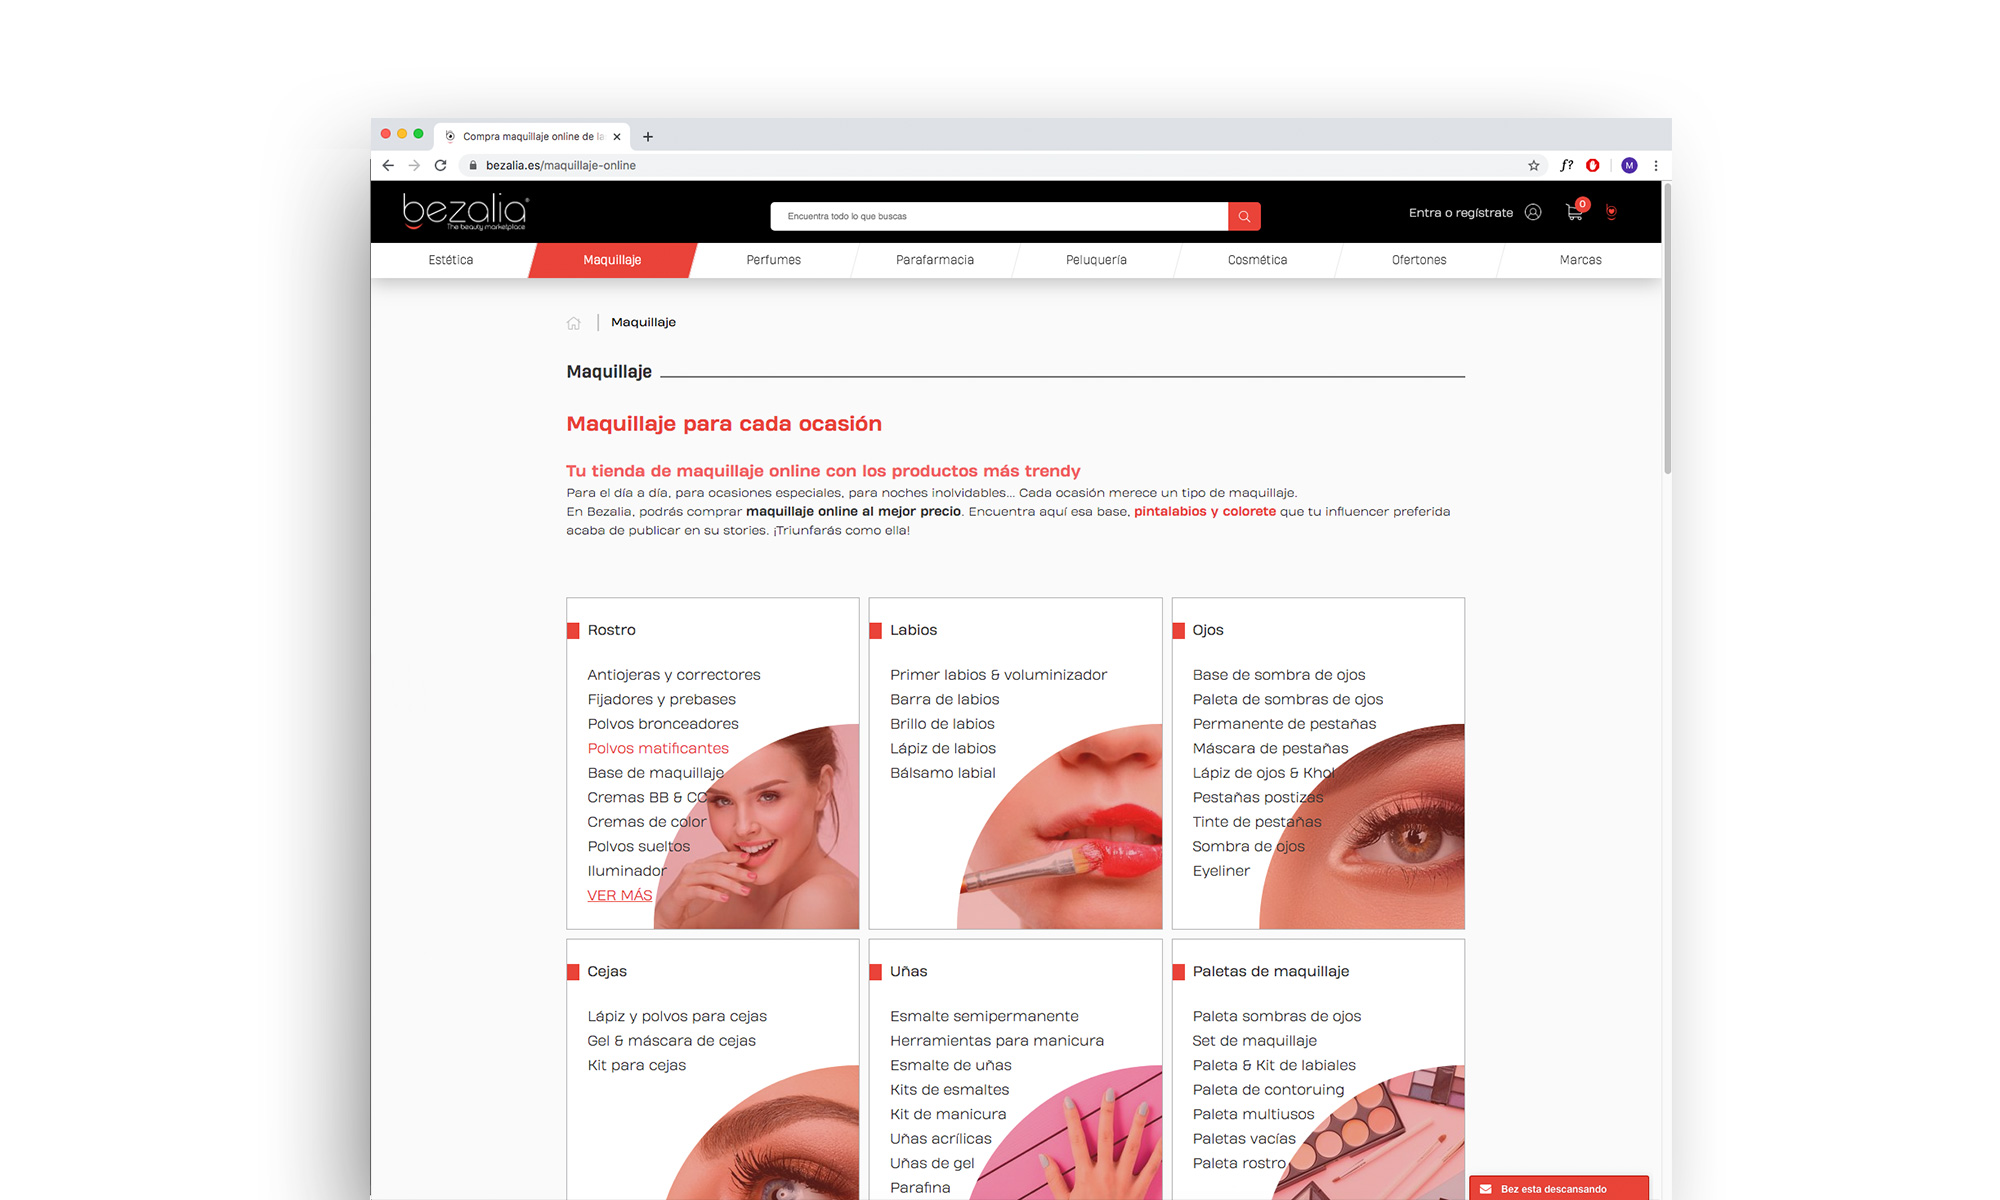Open Herramientas para manicura
The image size is (2000, 1200).
click(997, 1041)
